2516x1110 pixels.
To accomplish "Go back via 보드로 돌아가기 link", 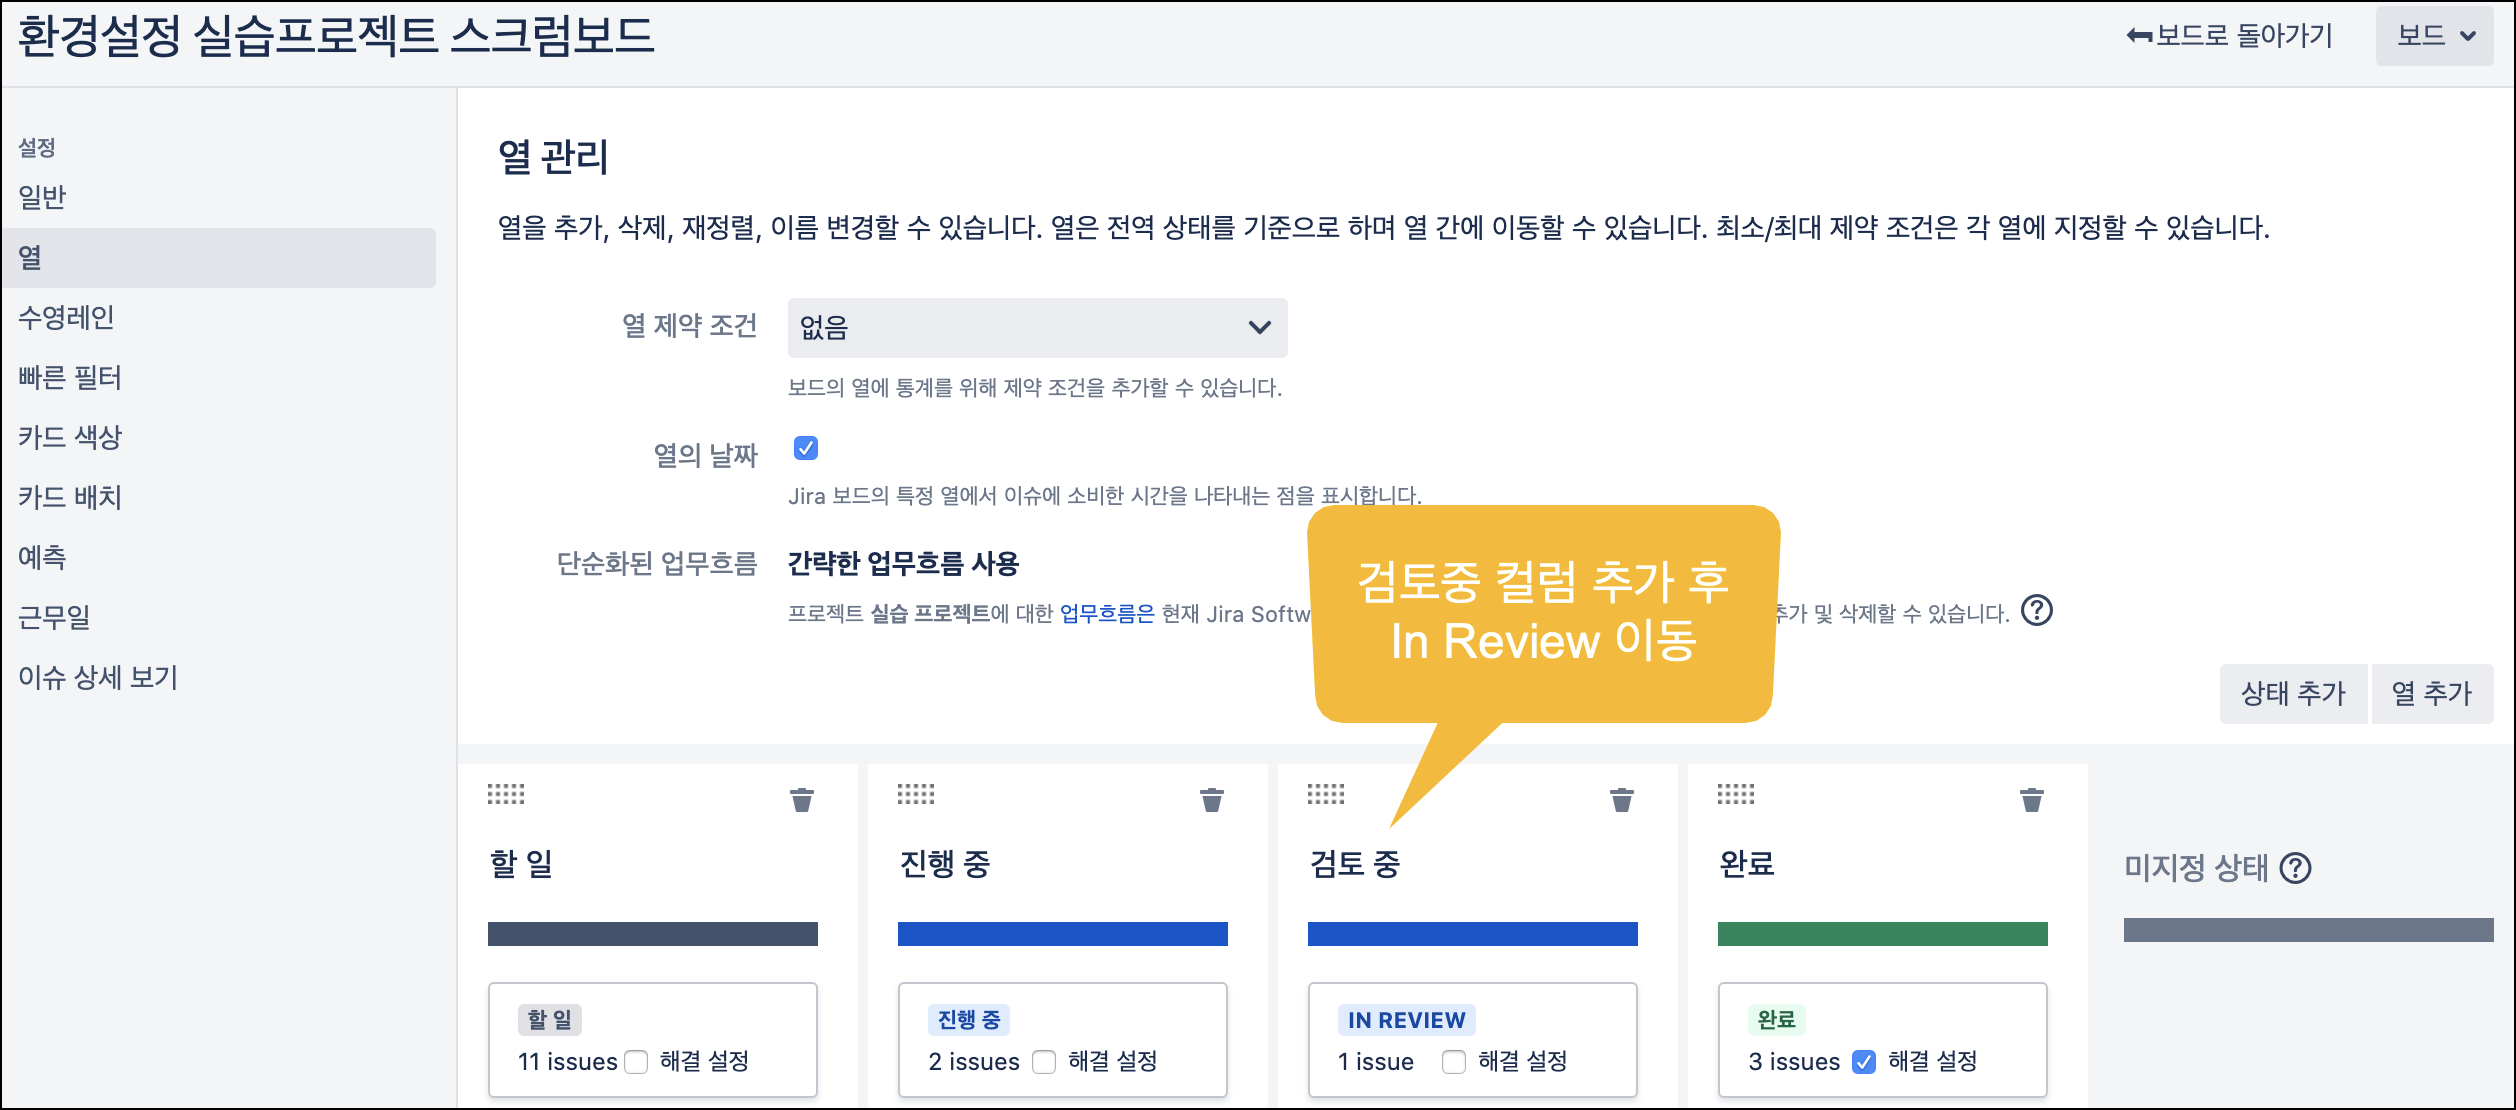I will 2230,37.
